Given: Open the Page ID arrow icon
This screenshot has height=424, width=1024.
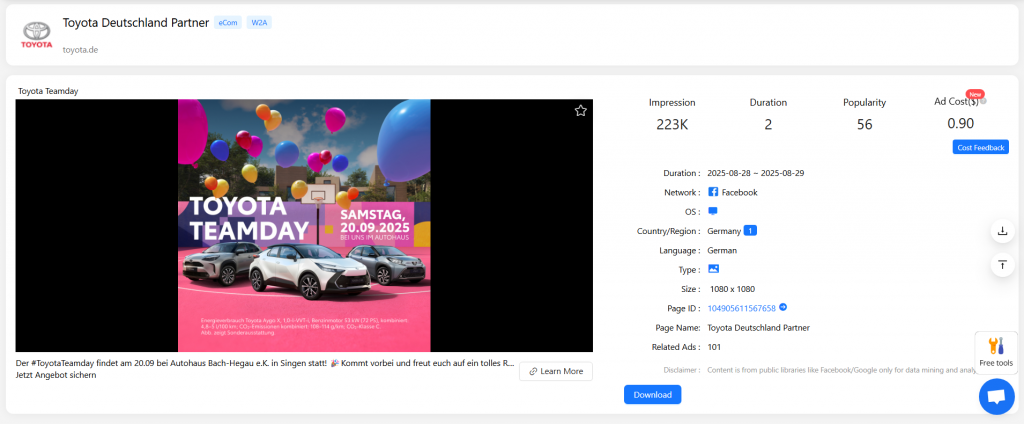Looking at the screenshot, I should click(x=783, y=308).
